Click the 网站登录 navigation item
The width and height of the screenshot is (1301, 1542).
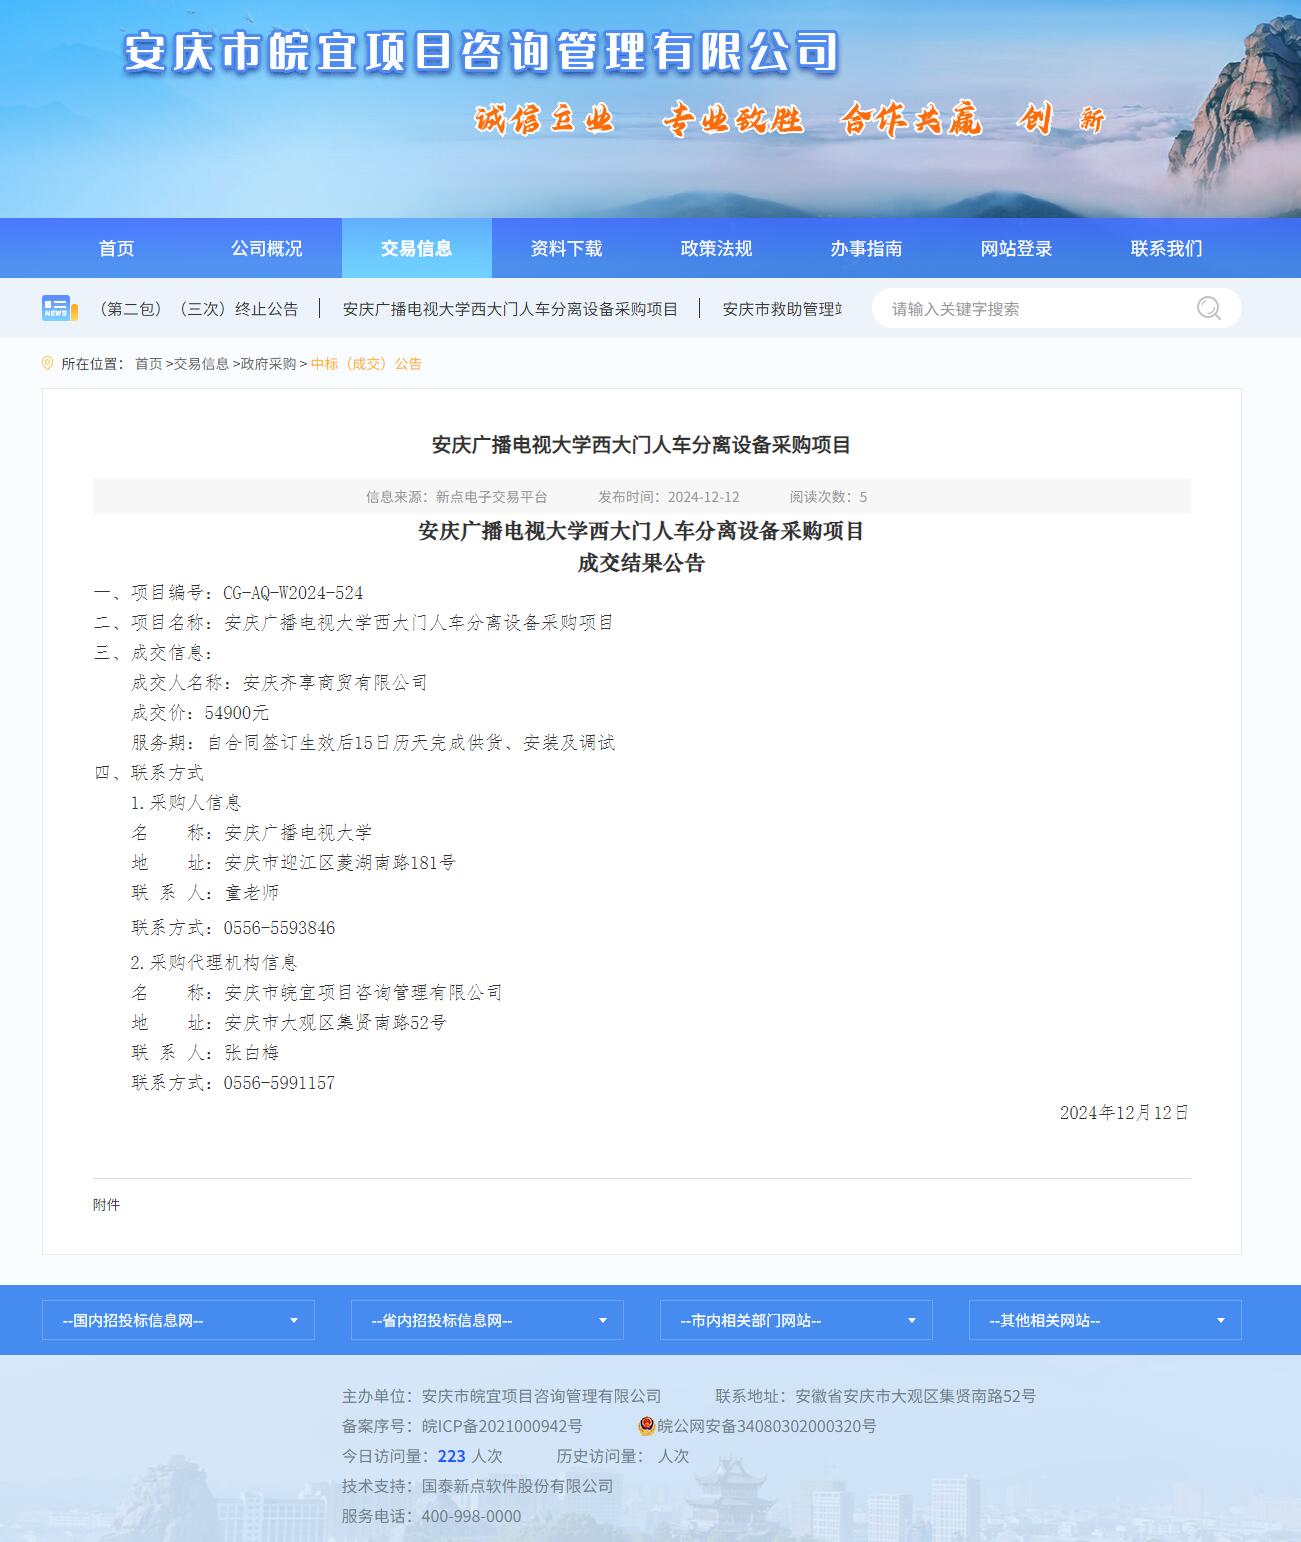[x=1016, y=248]
